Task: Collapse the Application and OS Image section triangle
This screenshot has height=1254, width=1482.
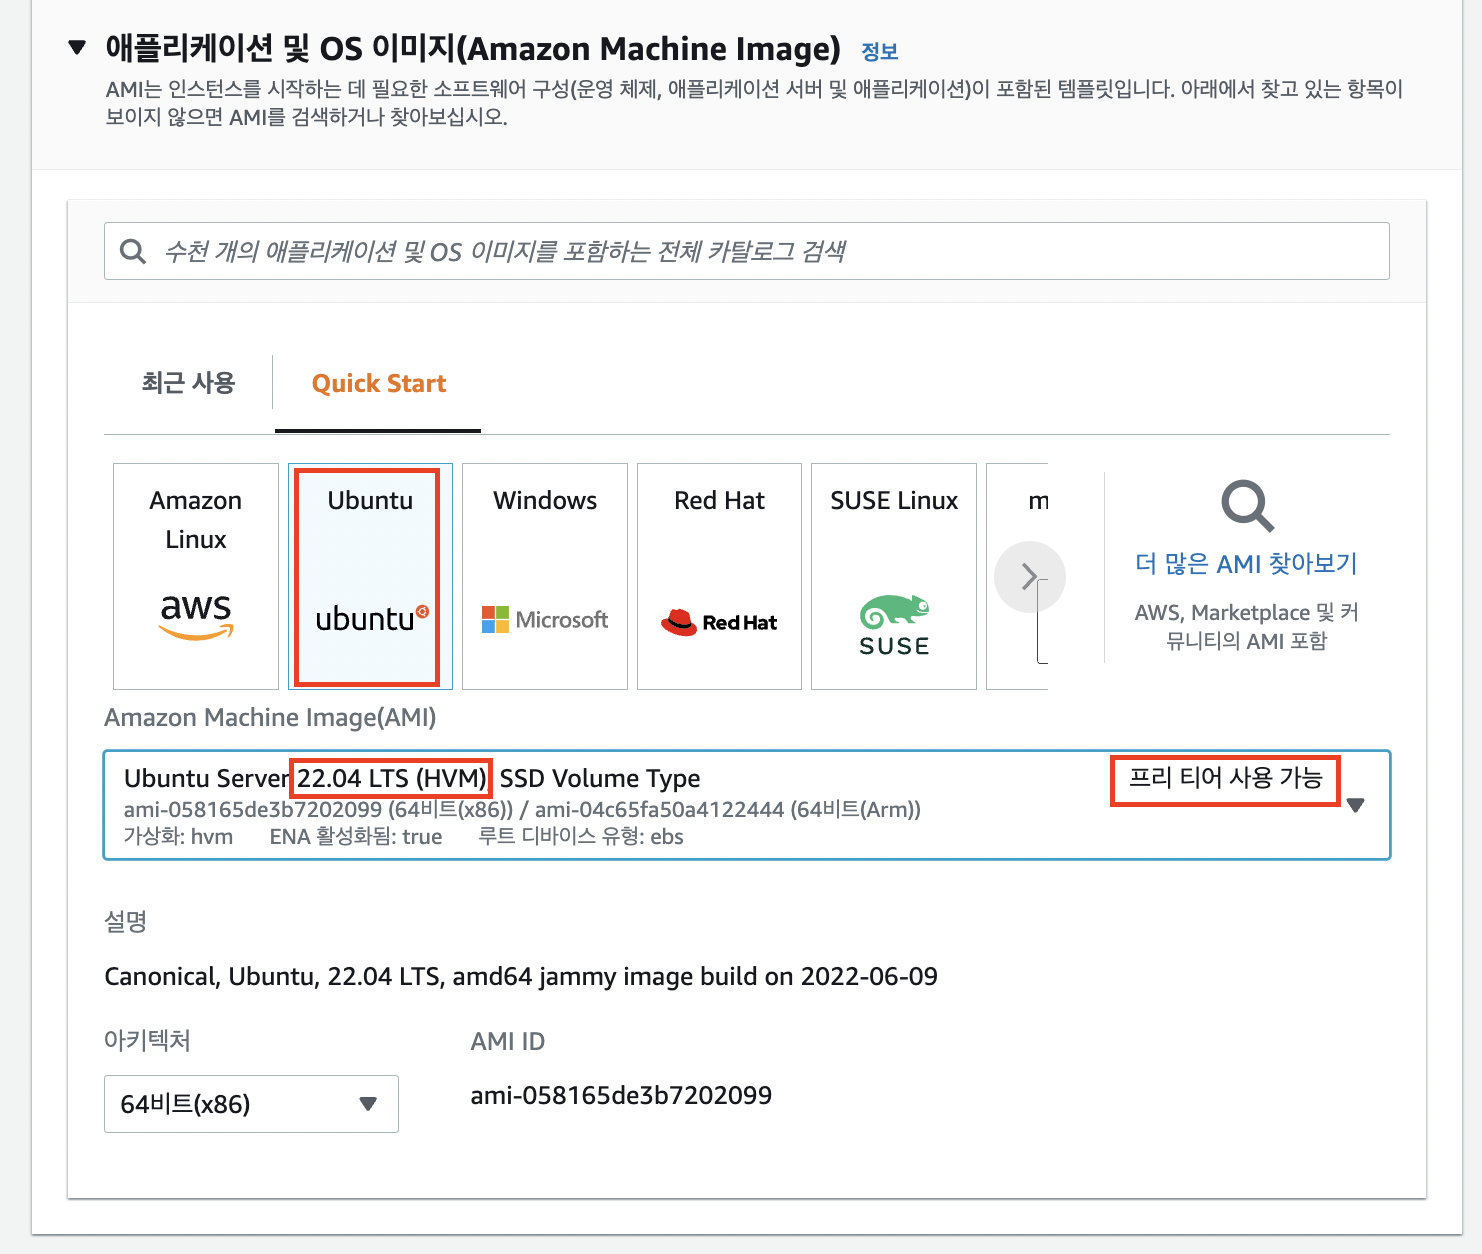Action: click(x=77, y=47)
